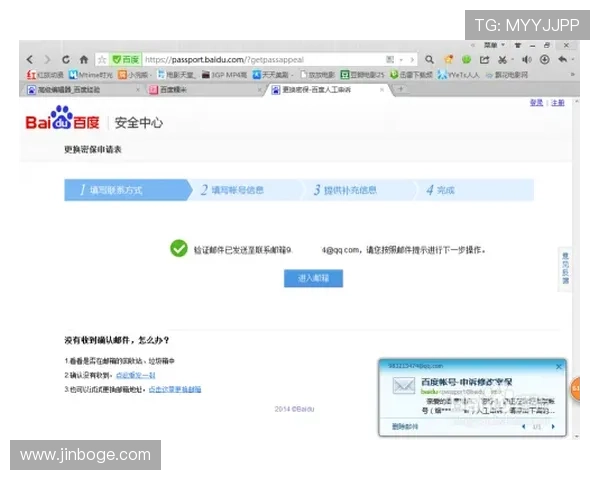
Task: Open the 红 red bookmark
Action: [x=45, y=75]
